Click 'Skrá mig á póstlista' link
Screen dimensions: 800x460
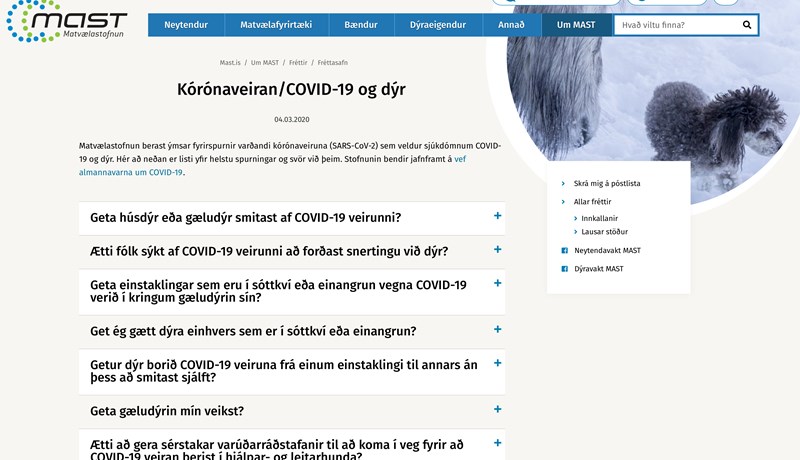pos(607,184)
